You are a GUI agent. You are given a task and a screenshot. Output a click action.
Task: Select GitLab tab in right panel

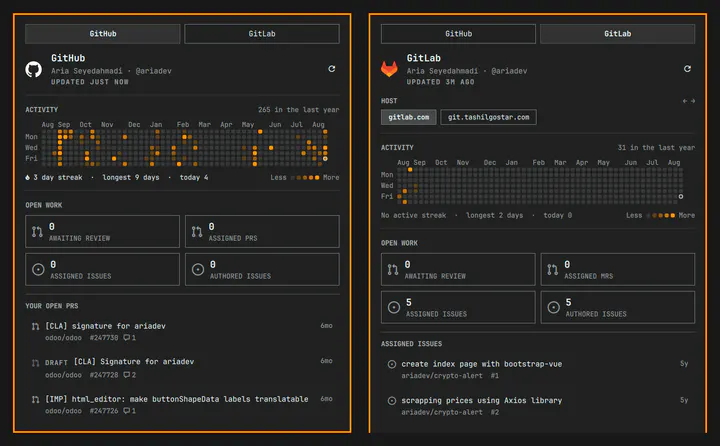[x=618, y=34]
